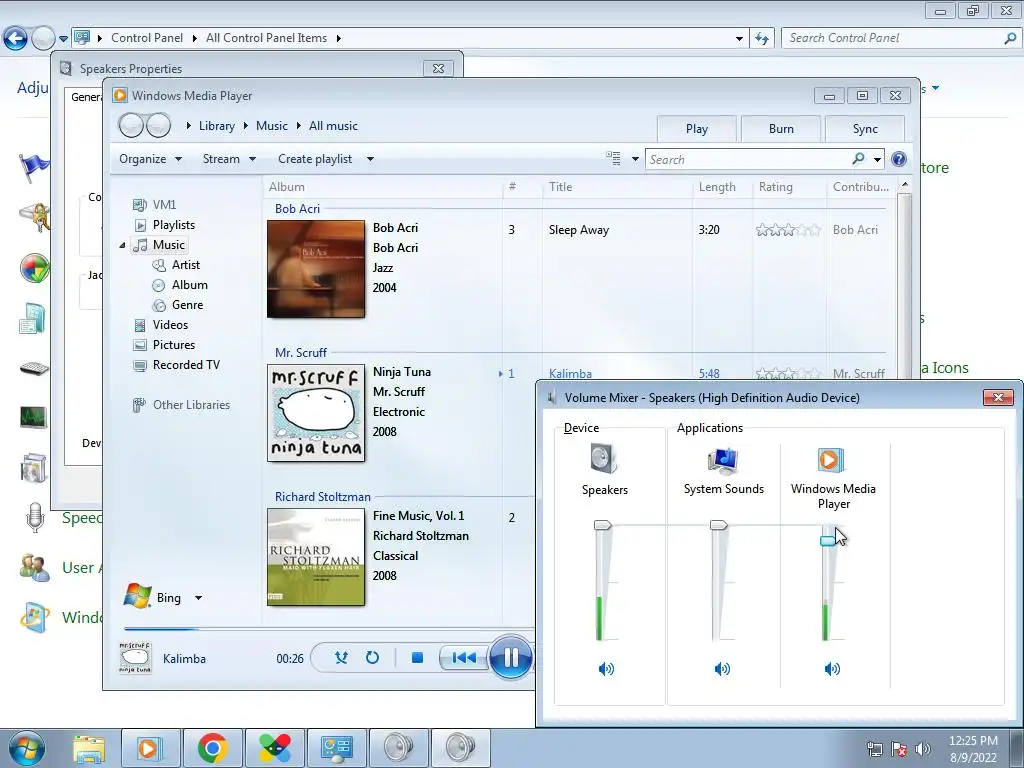
Task: Click the Media Player Forward navigation button
Action: [159, 125]
